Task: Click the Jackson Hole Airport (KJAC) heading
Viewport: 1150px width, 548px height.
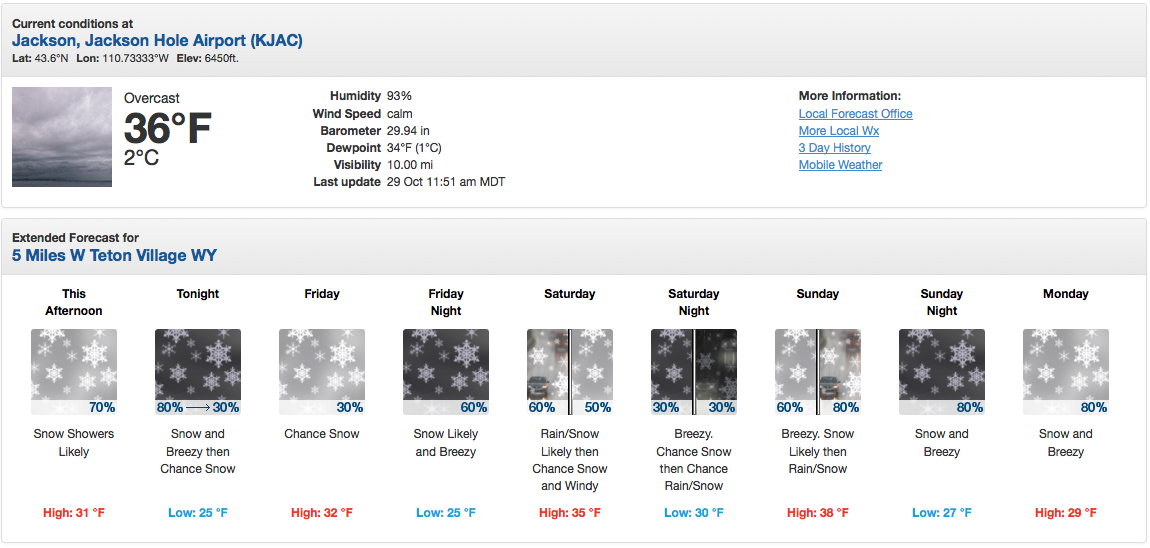Action: (157, 40)
